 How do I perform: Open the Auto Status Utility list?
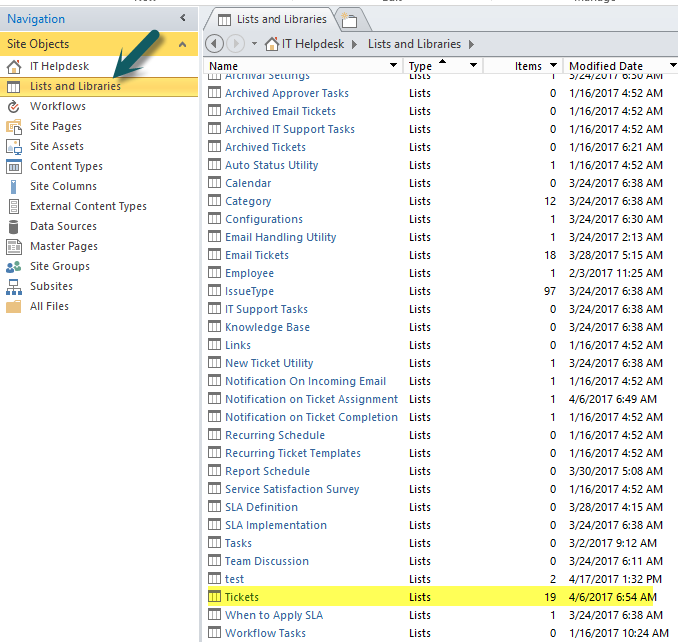tap(272, 165)
